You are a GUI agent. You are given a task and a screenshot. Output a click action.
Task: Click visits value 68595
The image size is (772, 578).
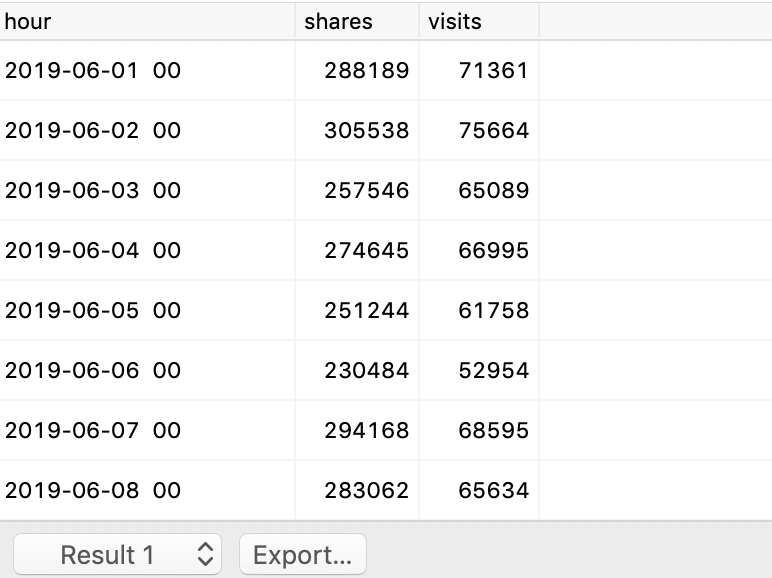(493, 431)
